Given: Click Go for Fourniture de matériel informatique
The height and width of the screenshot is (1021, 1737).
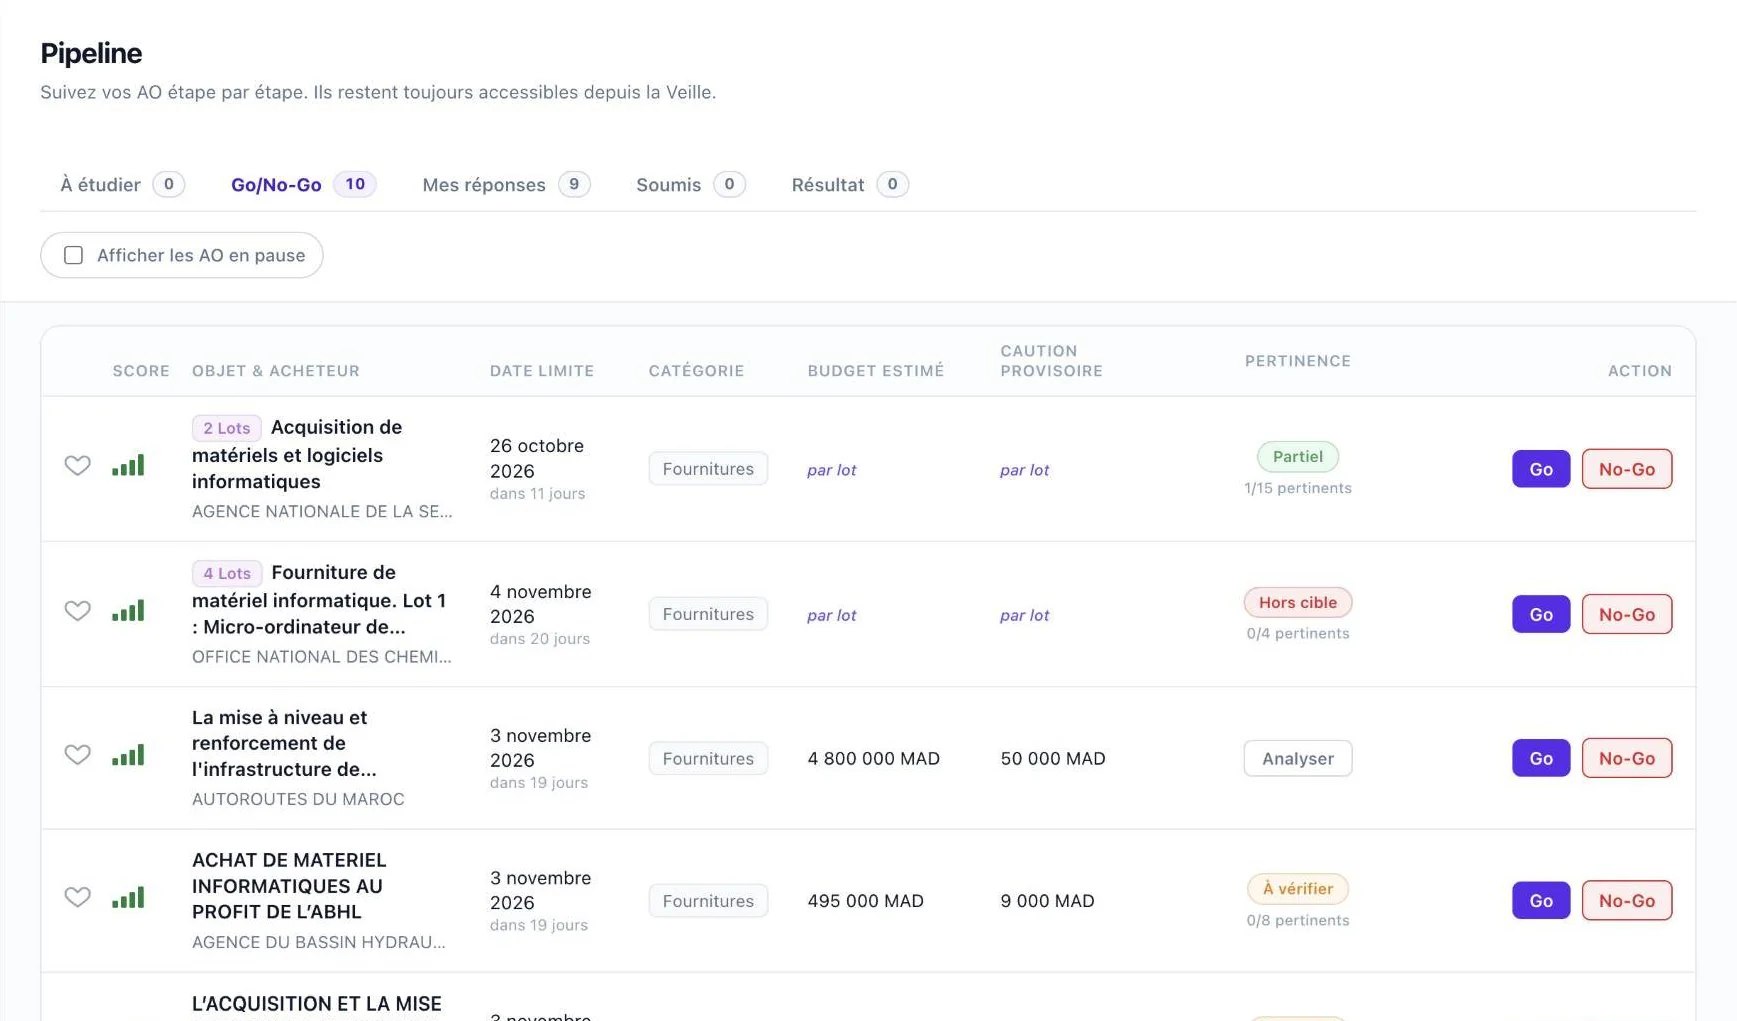Looking at the screenshot, I should (1541, 614).
